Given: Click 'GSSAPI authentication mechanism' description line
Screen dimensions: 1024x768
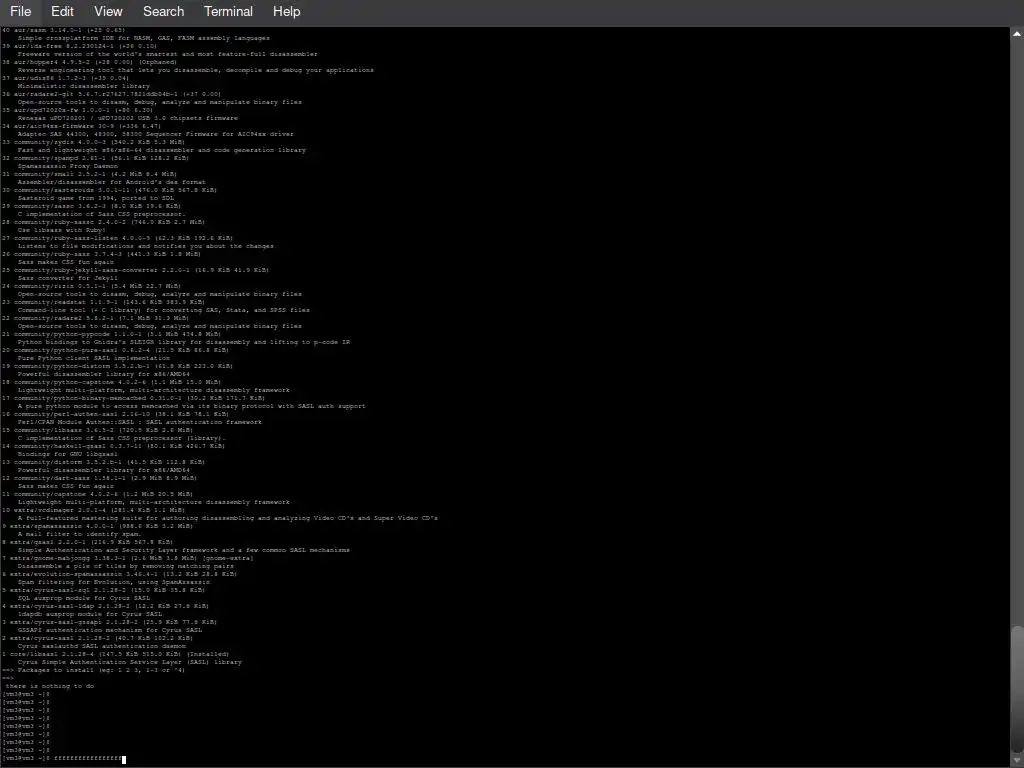Looking at the screenshot, I should (x=110, y=630).
